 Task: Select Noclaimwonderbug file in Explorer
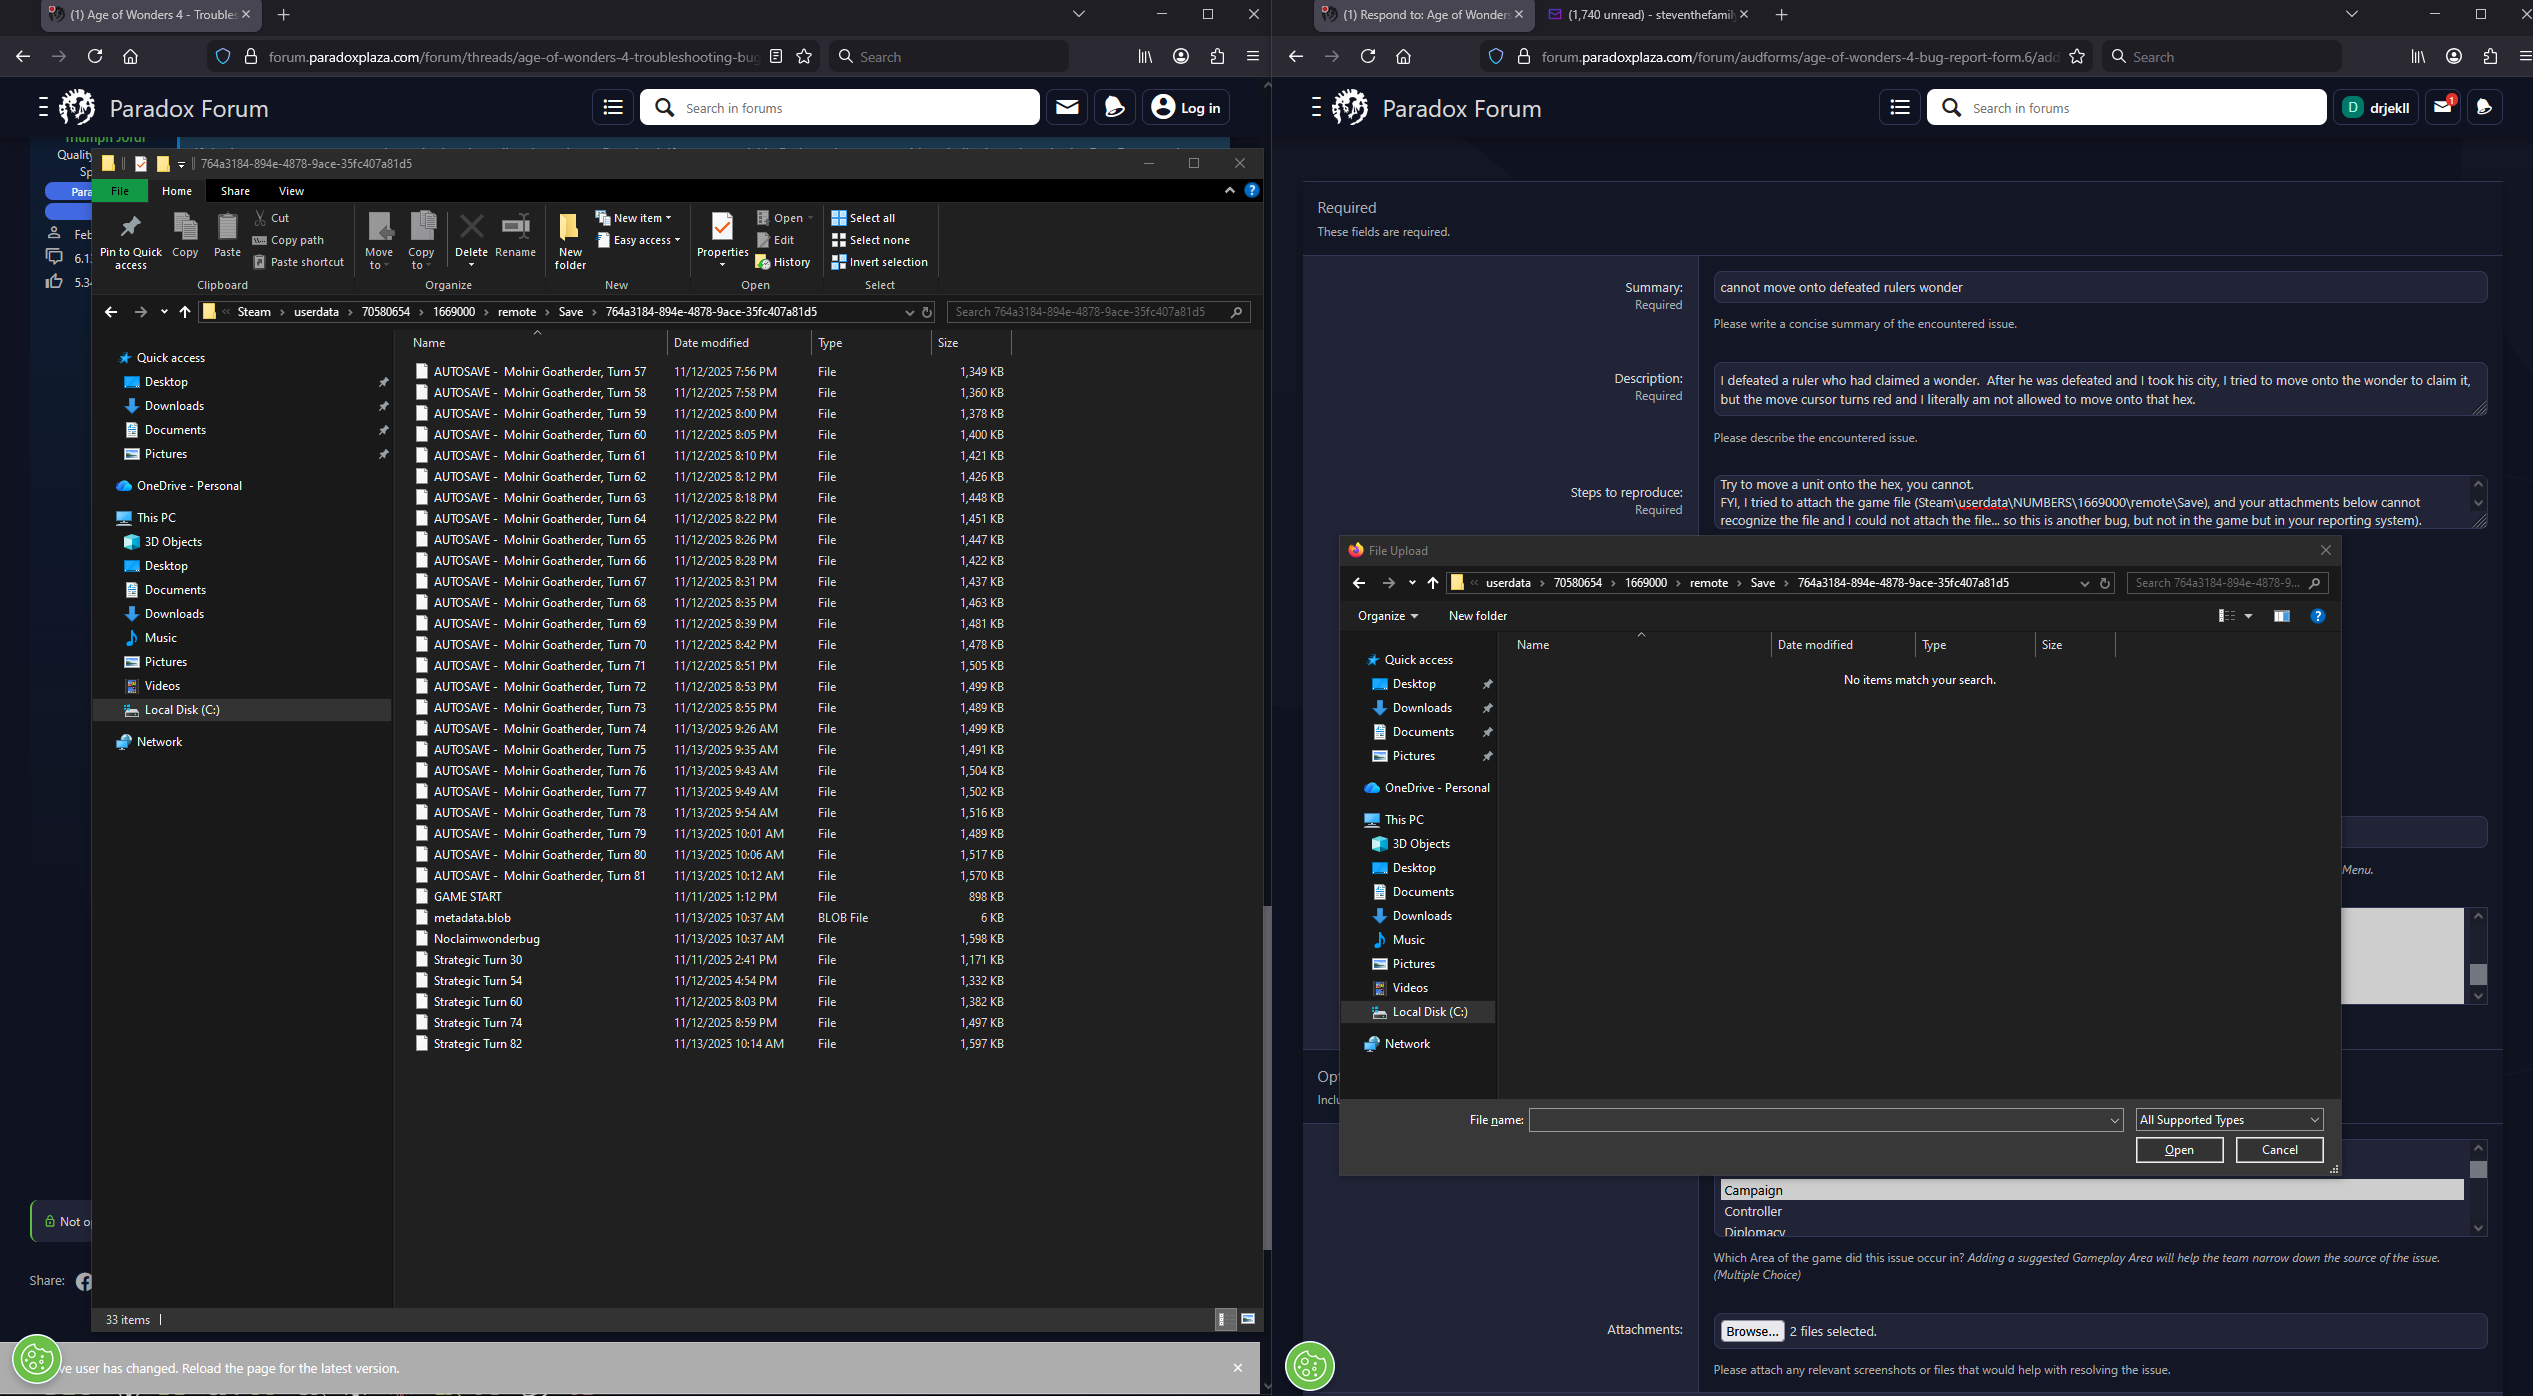[x=487, y=939]
